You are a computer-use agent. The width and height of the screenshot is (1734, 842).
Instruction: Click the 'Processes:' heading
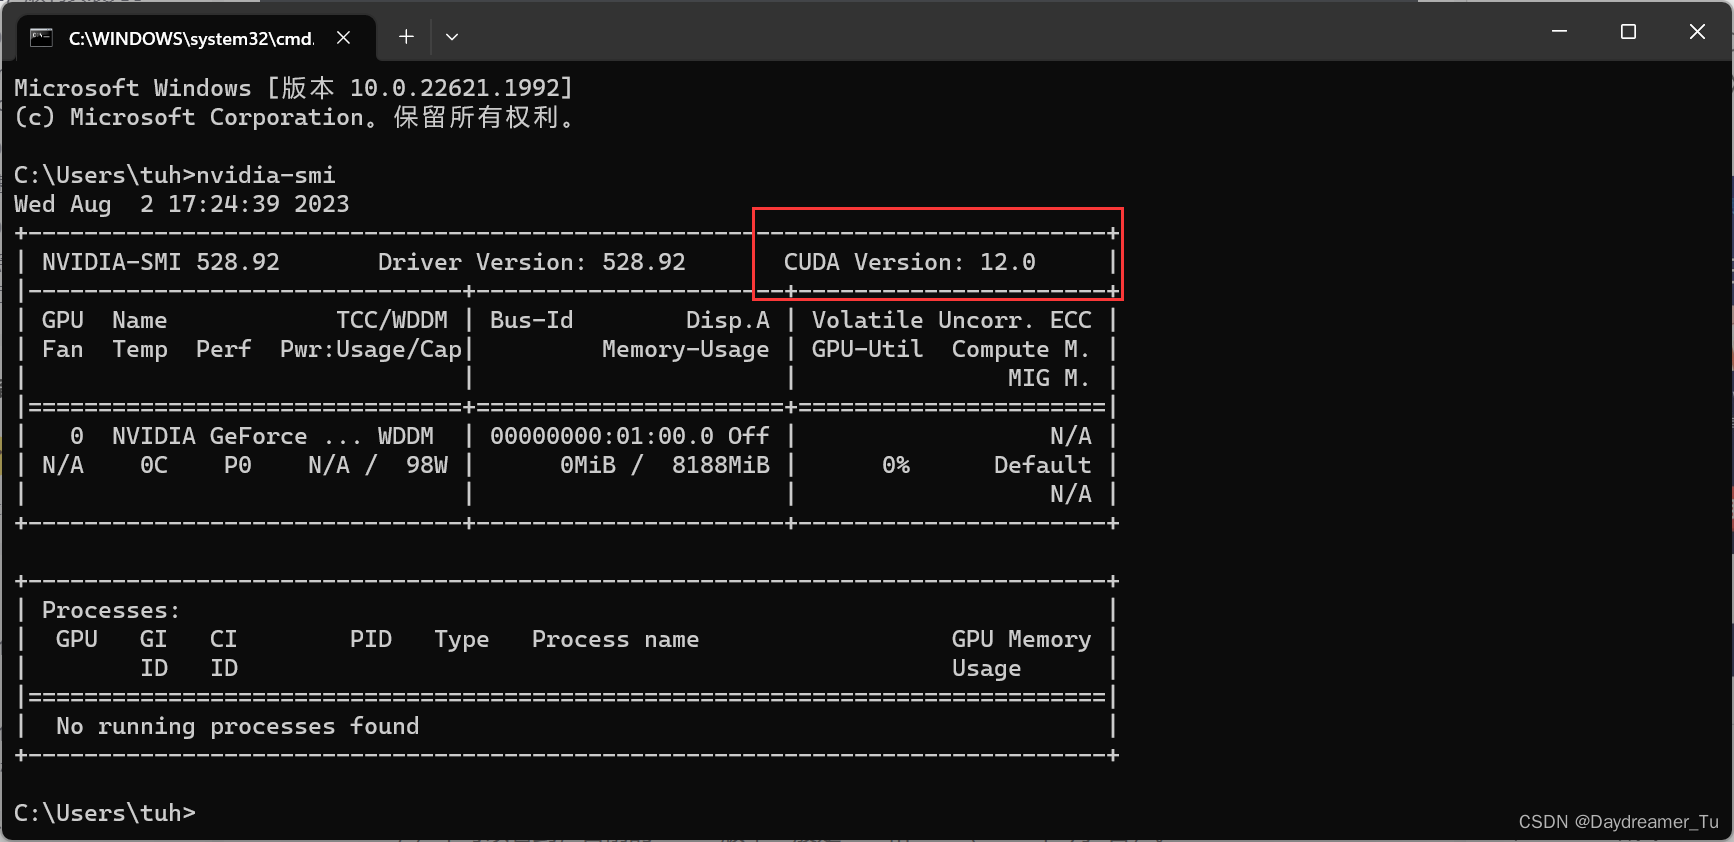click(x=111, y=610)
